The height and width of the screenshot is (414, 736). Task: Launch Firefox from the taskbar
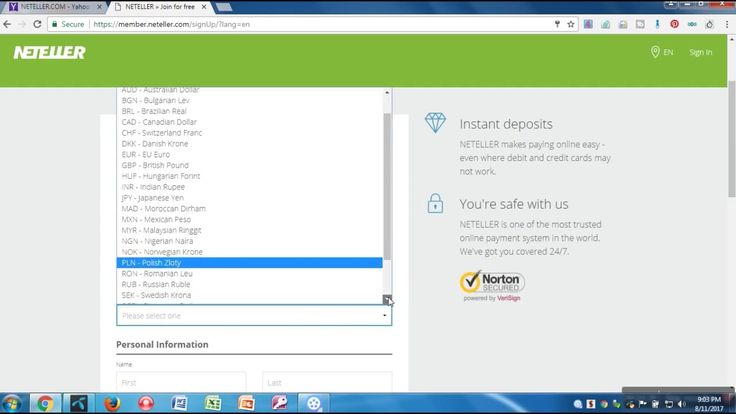[x=112, y=403]
